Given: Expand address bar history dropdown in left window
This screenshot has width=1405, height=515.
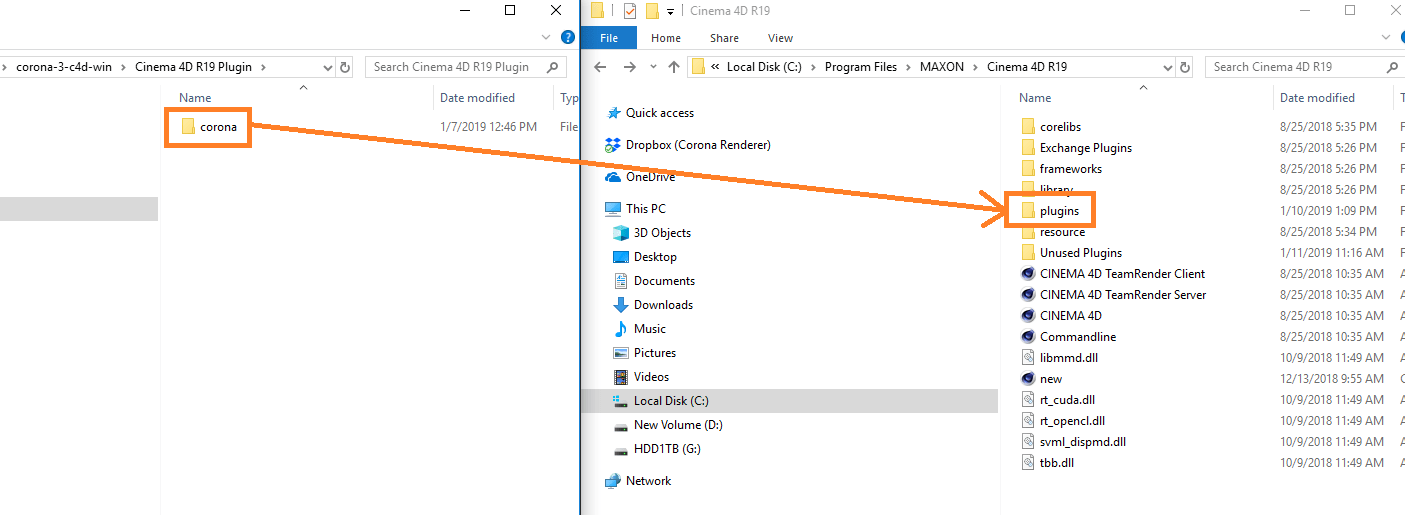Looking at the screenshot, I should tap(328, 67).
